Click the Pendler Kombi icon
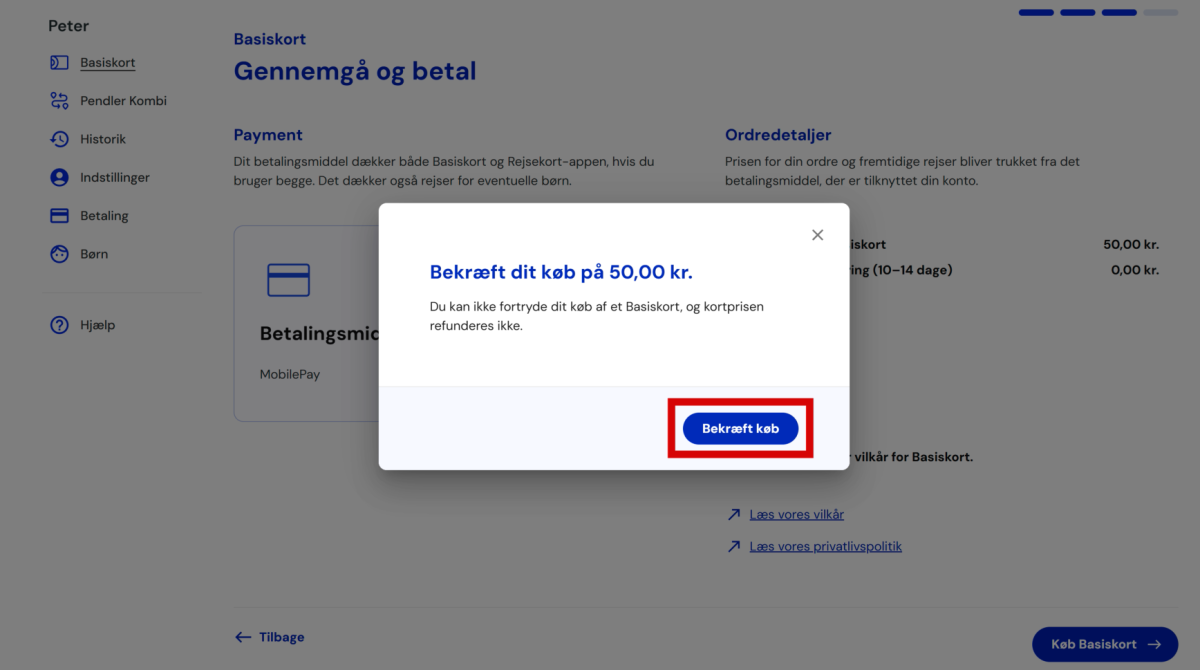The height and width of the screenshot is (670, 1200). coord(59,101)
